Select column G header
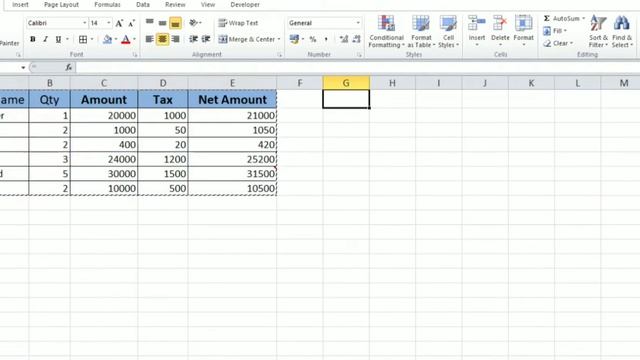The image size is (640, 360). click(346, 83)
